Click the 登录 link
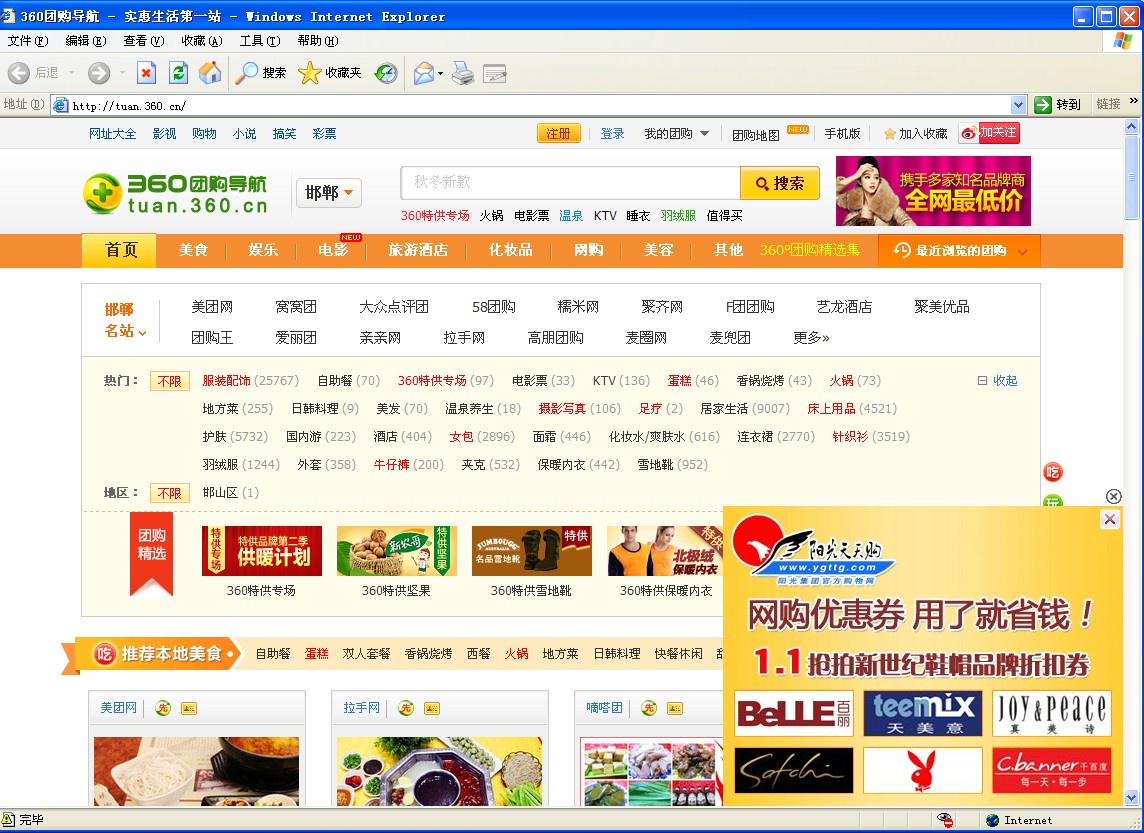The width and height of the screenshot is (1144, 833). click(612, 133)
